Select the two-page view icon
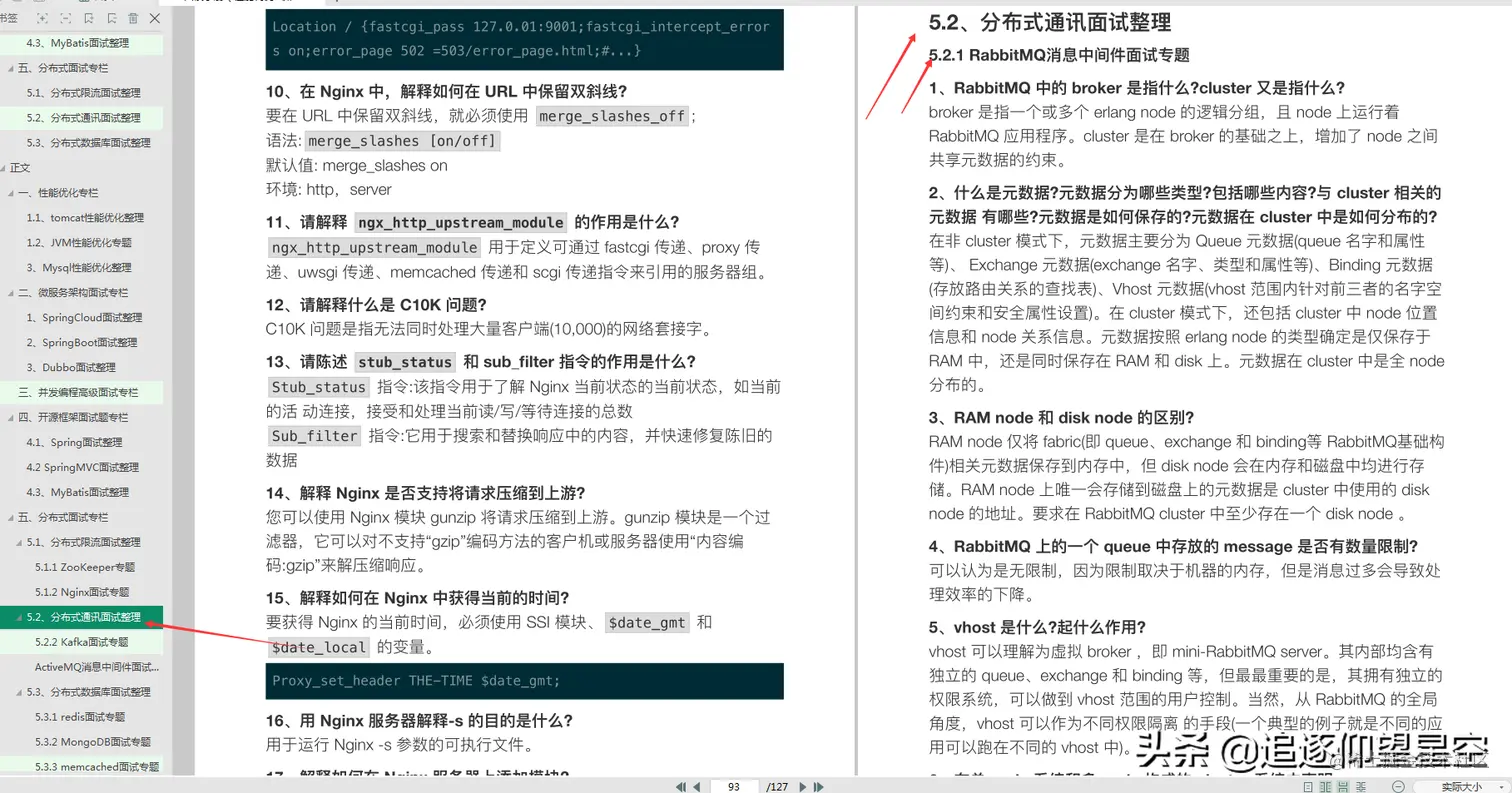1512x793 pixels. click(x=1327, y=786)
